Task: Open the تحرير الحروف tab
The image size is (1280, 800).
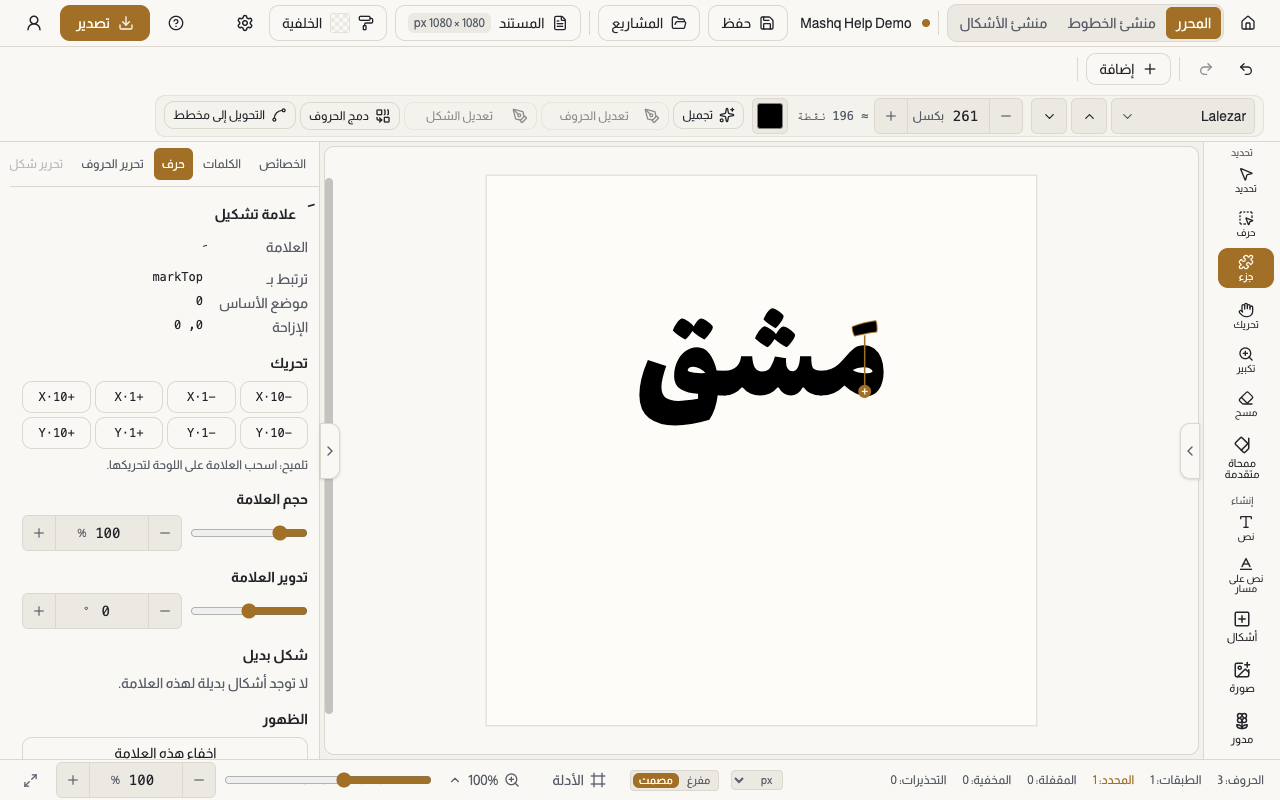Action: [x=113, y=164]
